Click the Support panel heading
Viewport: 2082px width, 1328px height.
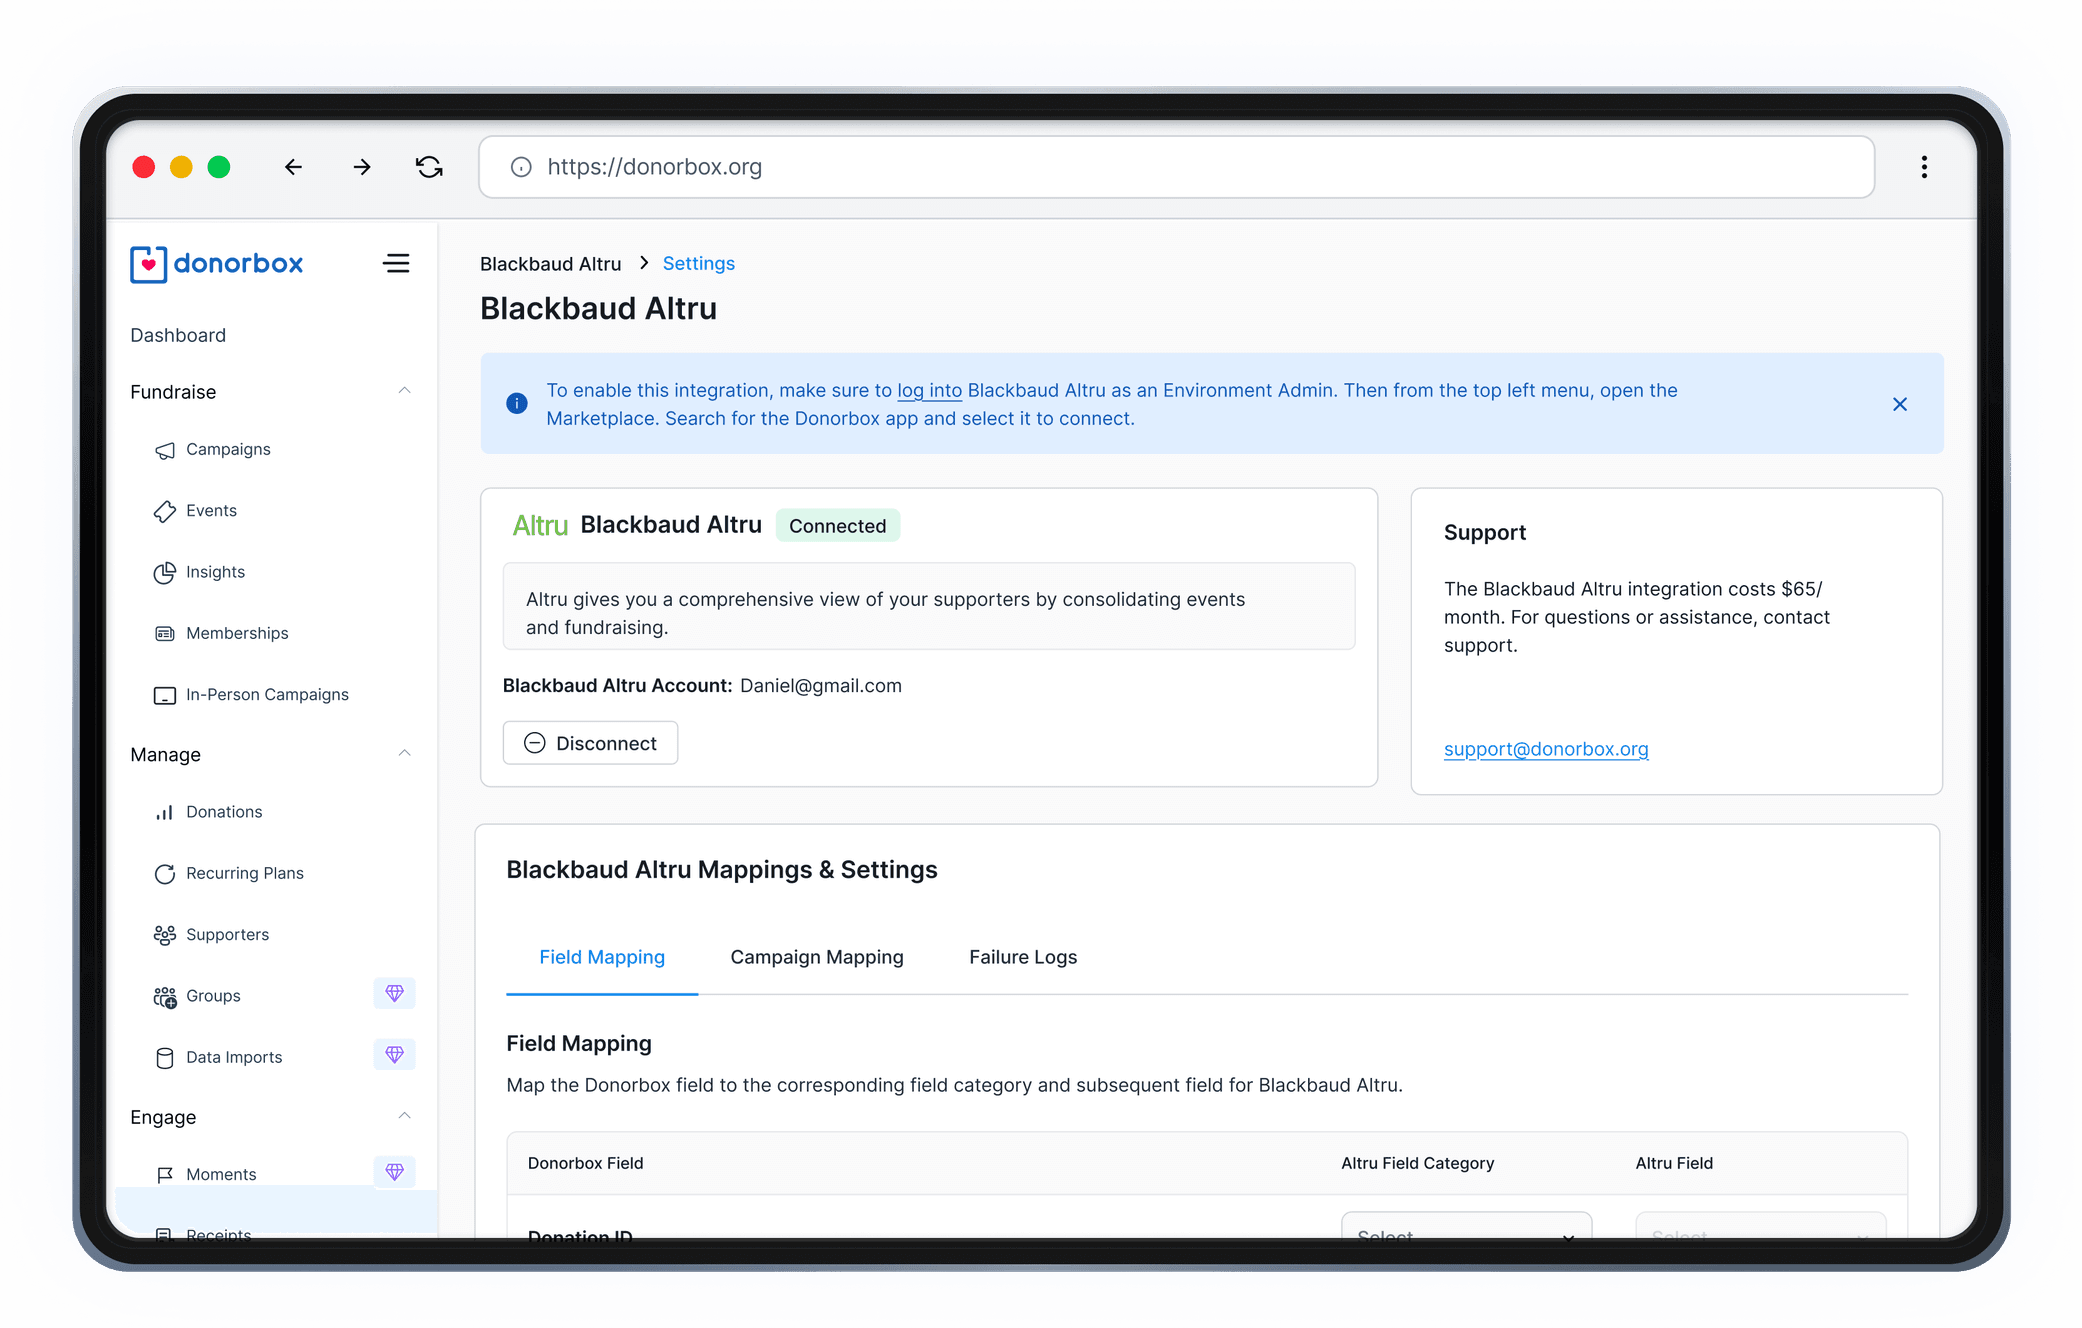pyautogui.click(x=1485, y=533)
